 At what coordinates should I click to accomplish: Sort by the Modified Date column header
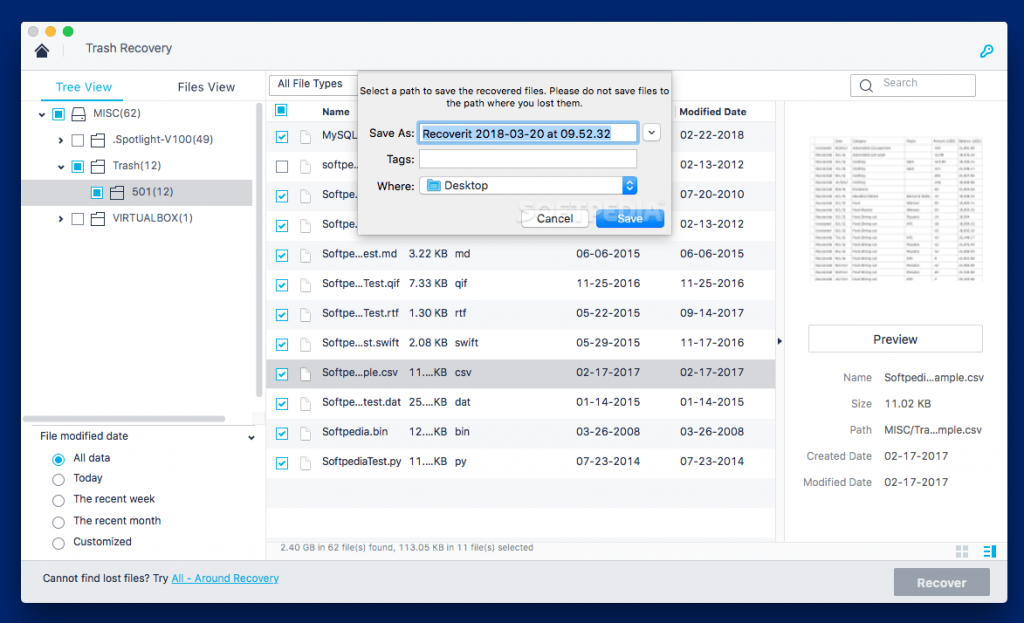click(x=712, y=112)
